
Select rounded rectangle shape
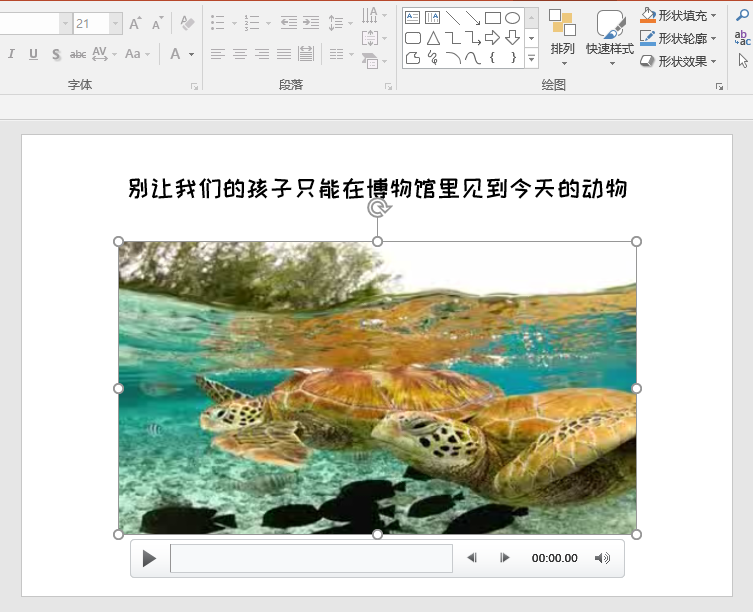pos(413,38)
